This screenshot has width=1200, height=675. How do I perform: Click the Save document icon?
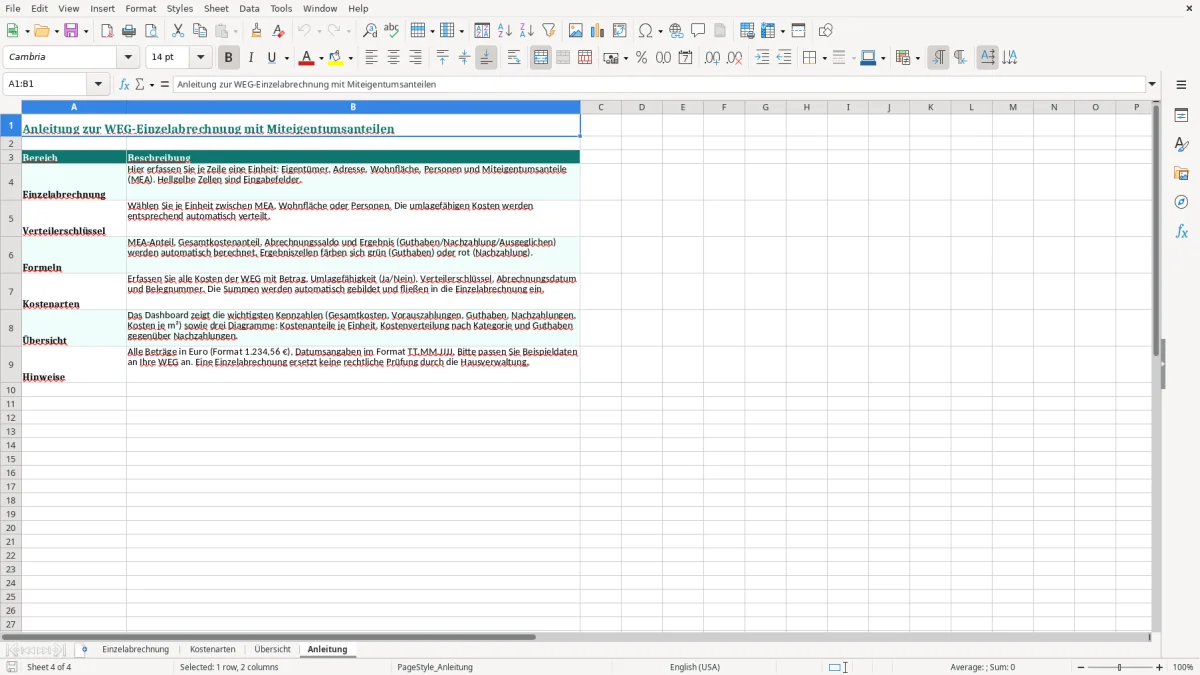pos(71,31)
